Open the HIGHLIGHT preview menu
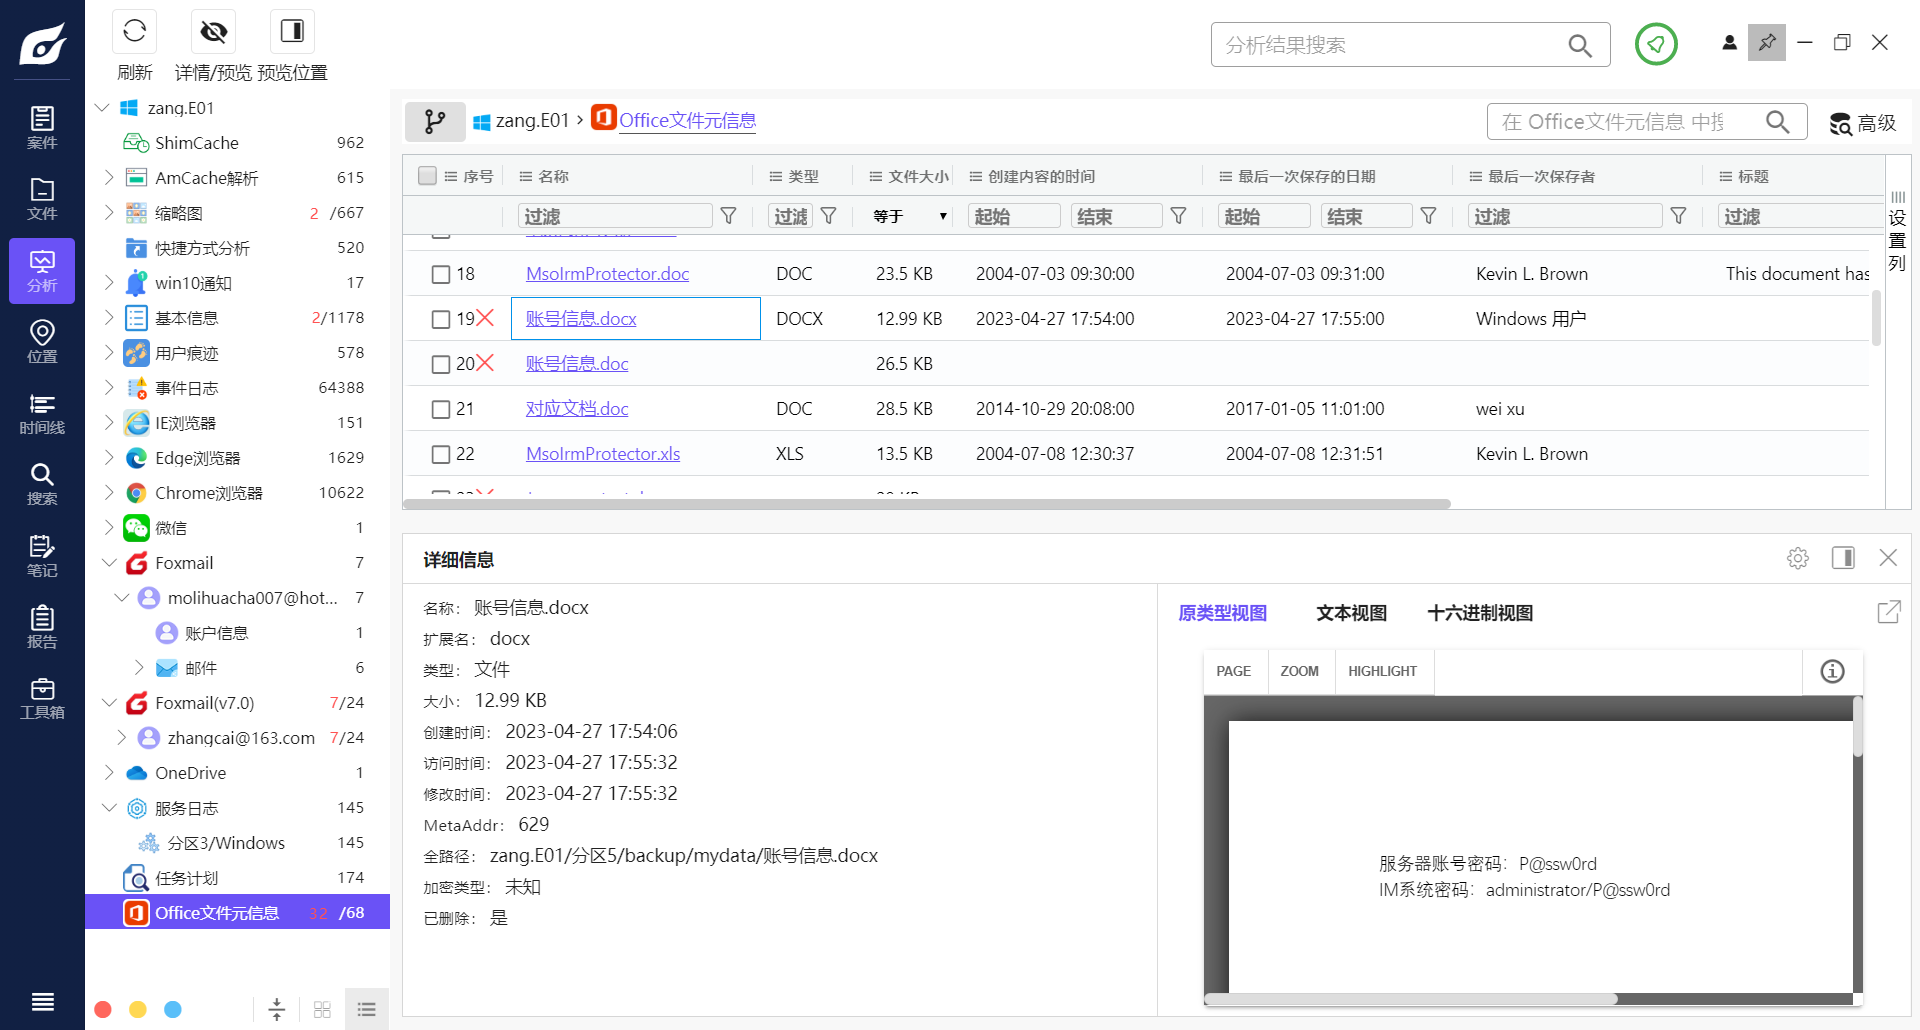The width and height of the screenshot is (1920, 1030). click(1382, 671)
